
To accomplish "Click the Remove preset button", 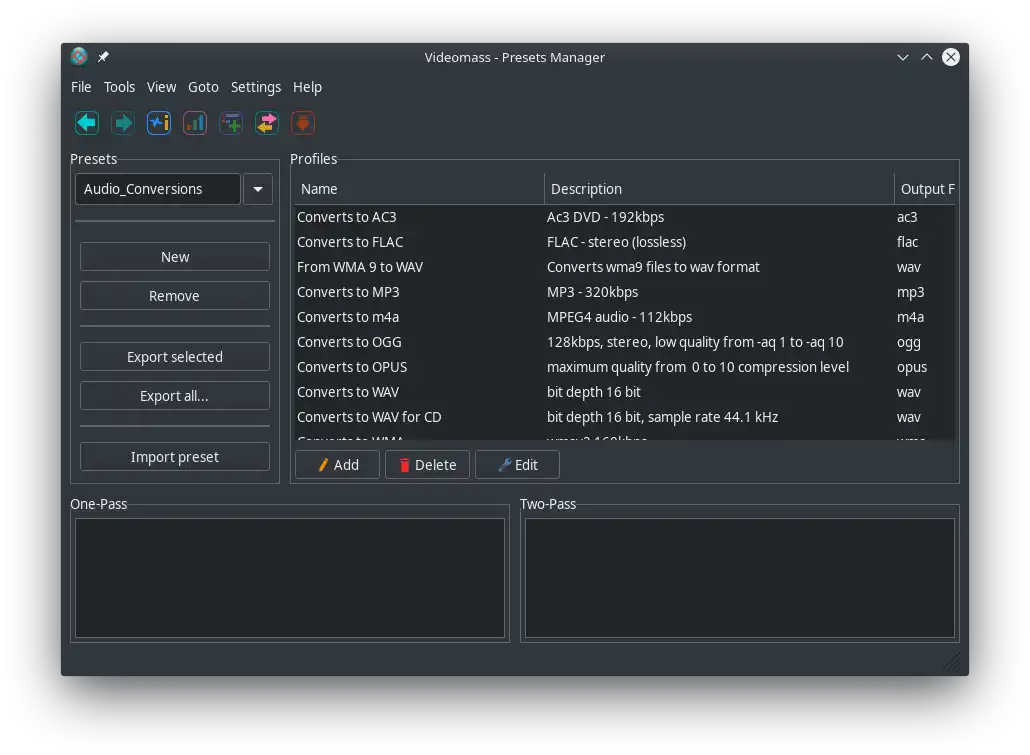I will click(x=175, y=296).
